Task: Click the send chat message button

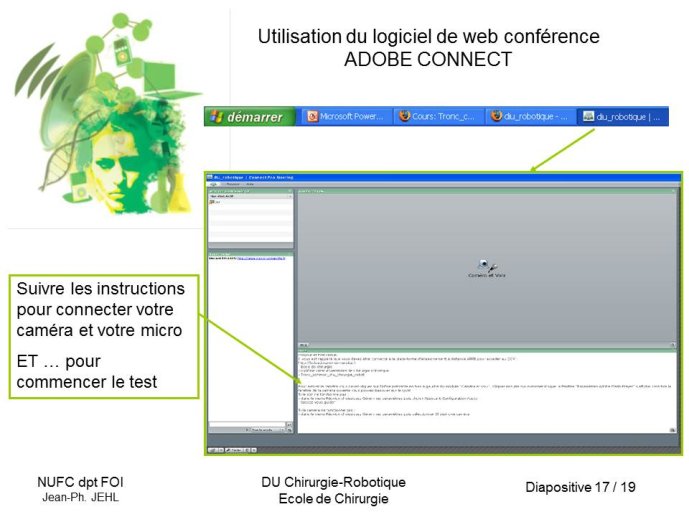Action: click(x=289, y=425)
